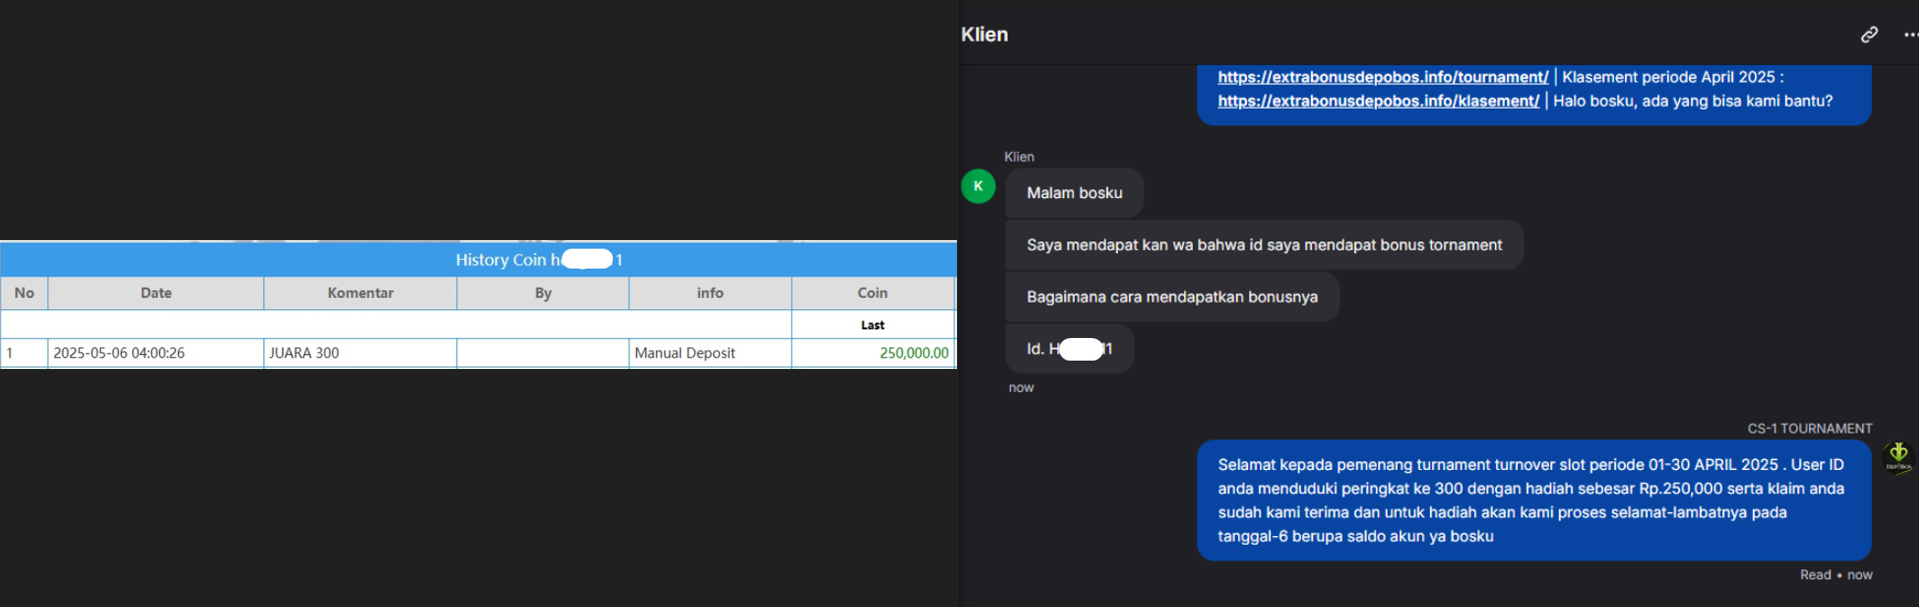Open the extrabonusdepobos tournament link
Image resolution: width=1919 pixels, height=607 pixels.
[1383, 77]
